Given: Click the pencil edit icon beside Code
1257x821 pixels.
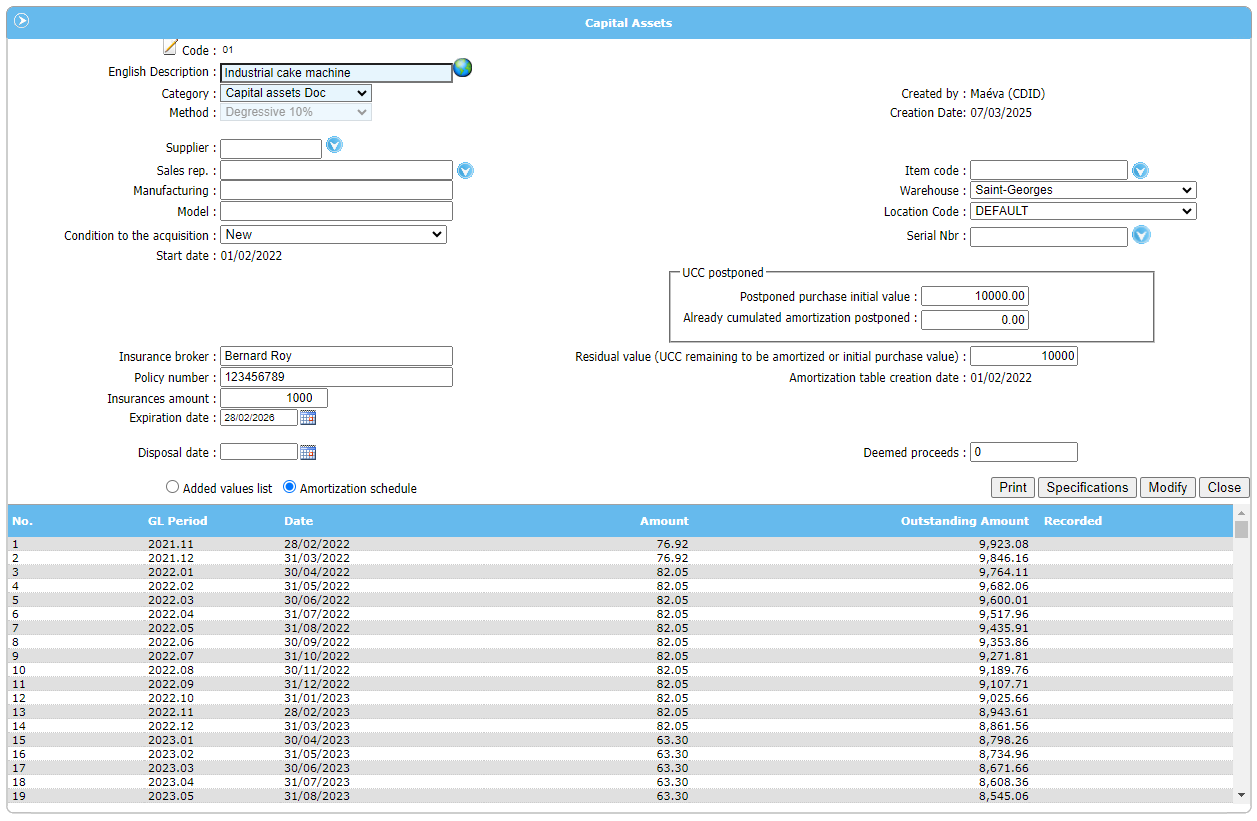Looking at the screenshot, I should point(170,47).
